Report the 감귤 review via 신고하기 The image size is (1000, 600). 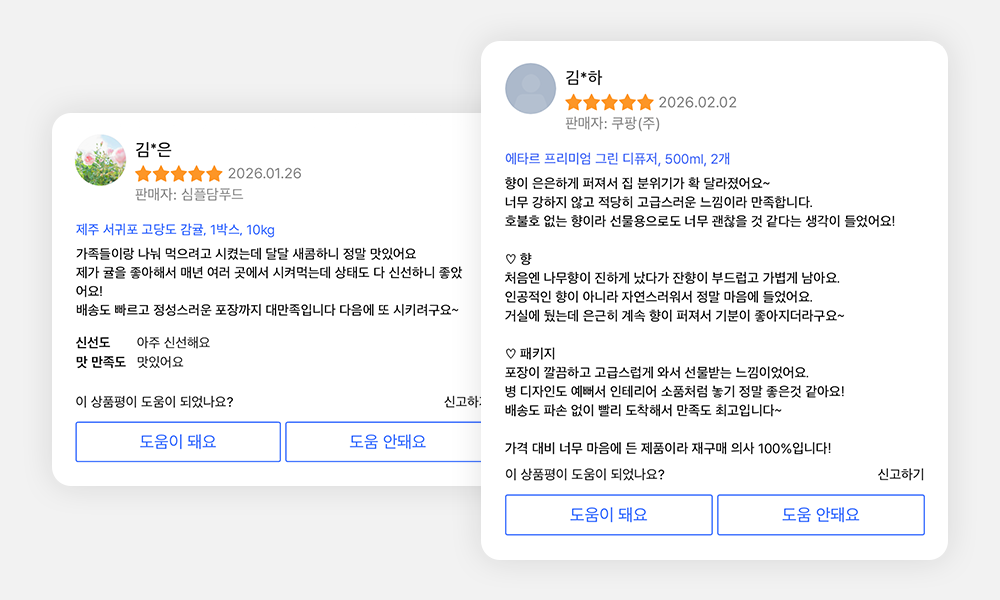pos(462,402)
